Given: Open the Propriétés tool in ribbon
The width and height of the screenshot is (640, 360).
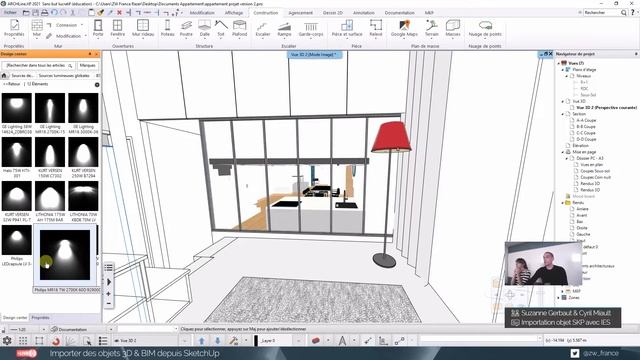Looking at the screenshot, I should point(14,28).
